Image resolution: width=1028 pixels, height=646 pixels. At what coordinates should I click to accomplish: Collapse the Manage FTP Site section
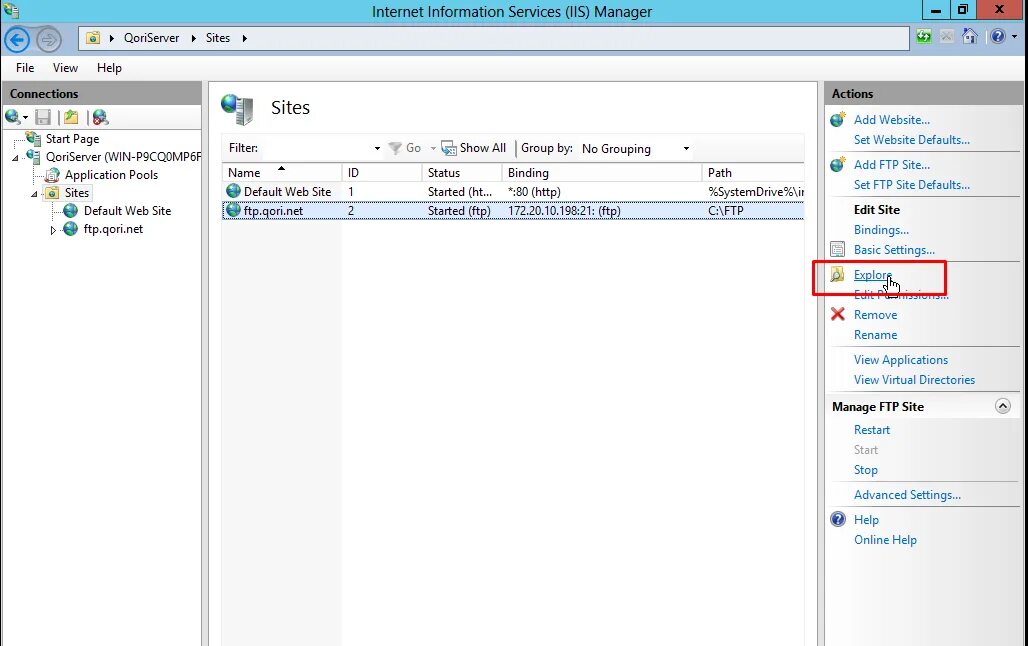click(x=1002, y=406)
